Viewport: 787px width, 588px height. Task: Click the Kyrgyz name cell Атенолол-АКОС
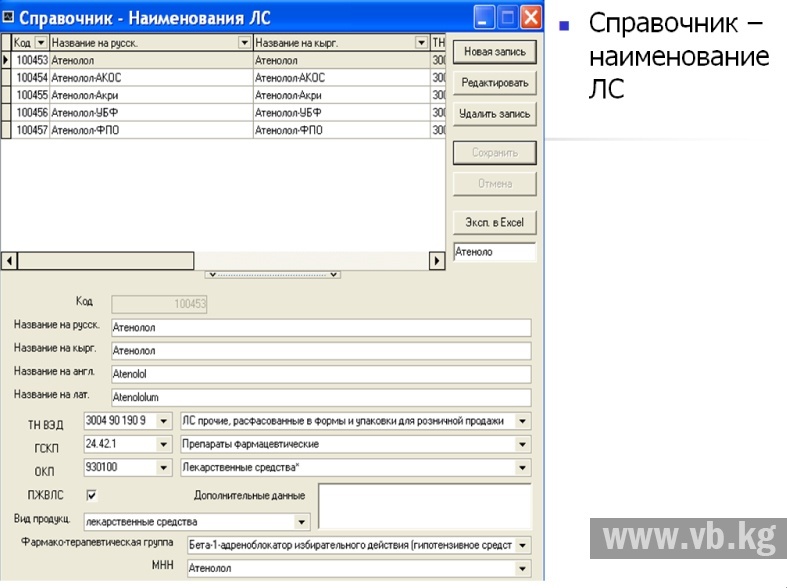click(341, 78)
